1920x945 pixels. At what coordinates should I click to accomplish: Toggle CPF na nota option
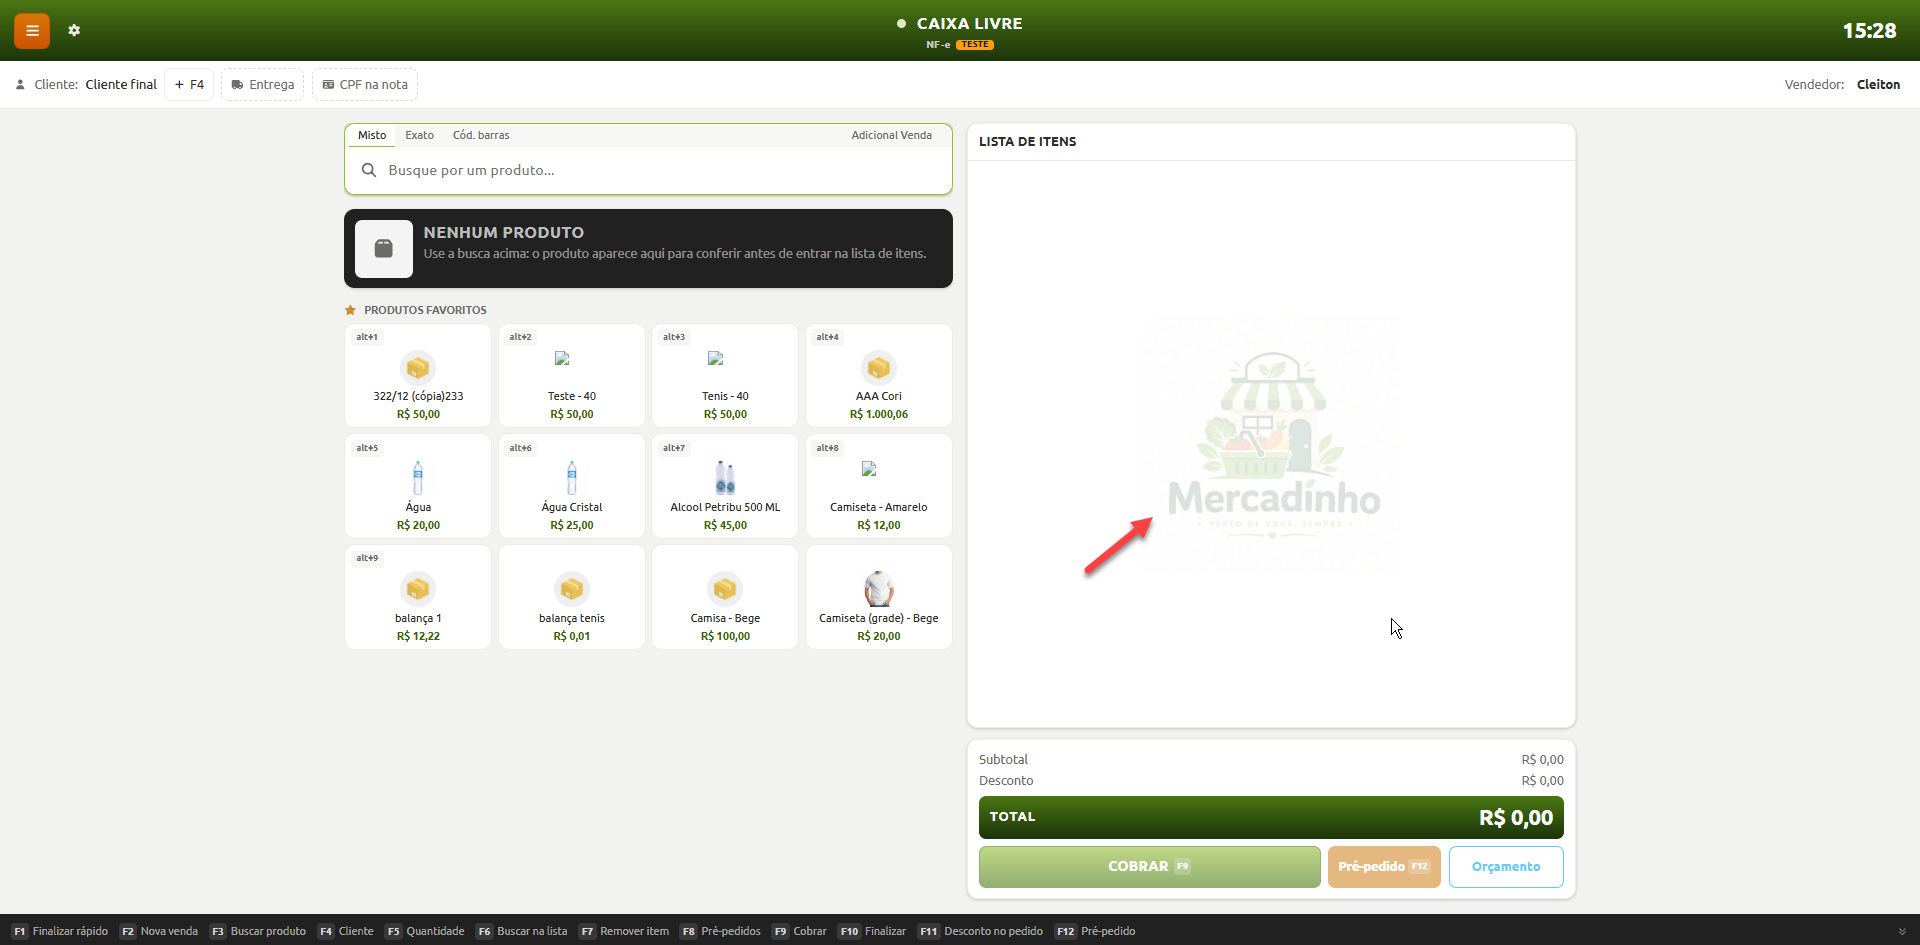point(365,85)
